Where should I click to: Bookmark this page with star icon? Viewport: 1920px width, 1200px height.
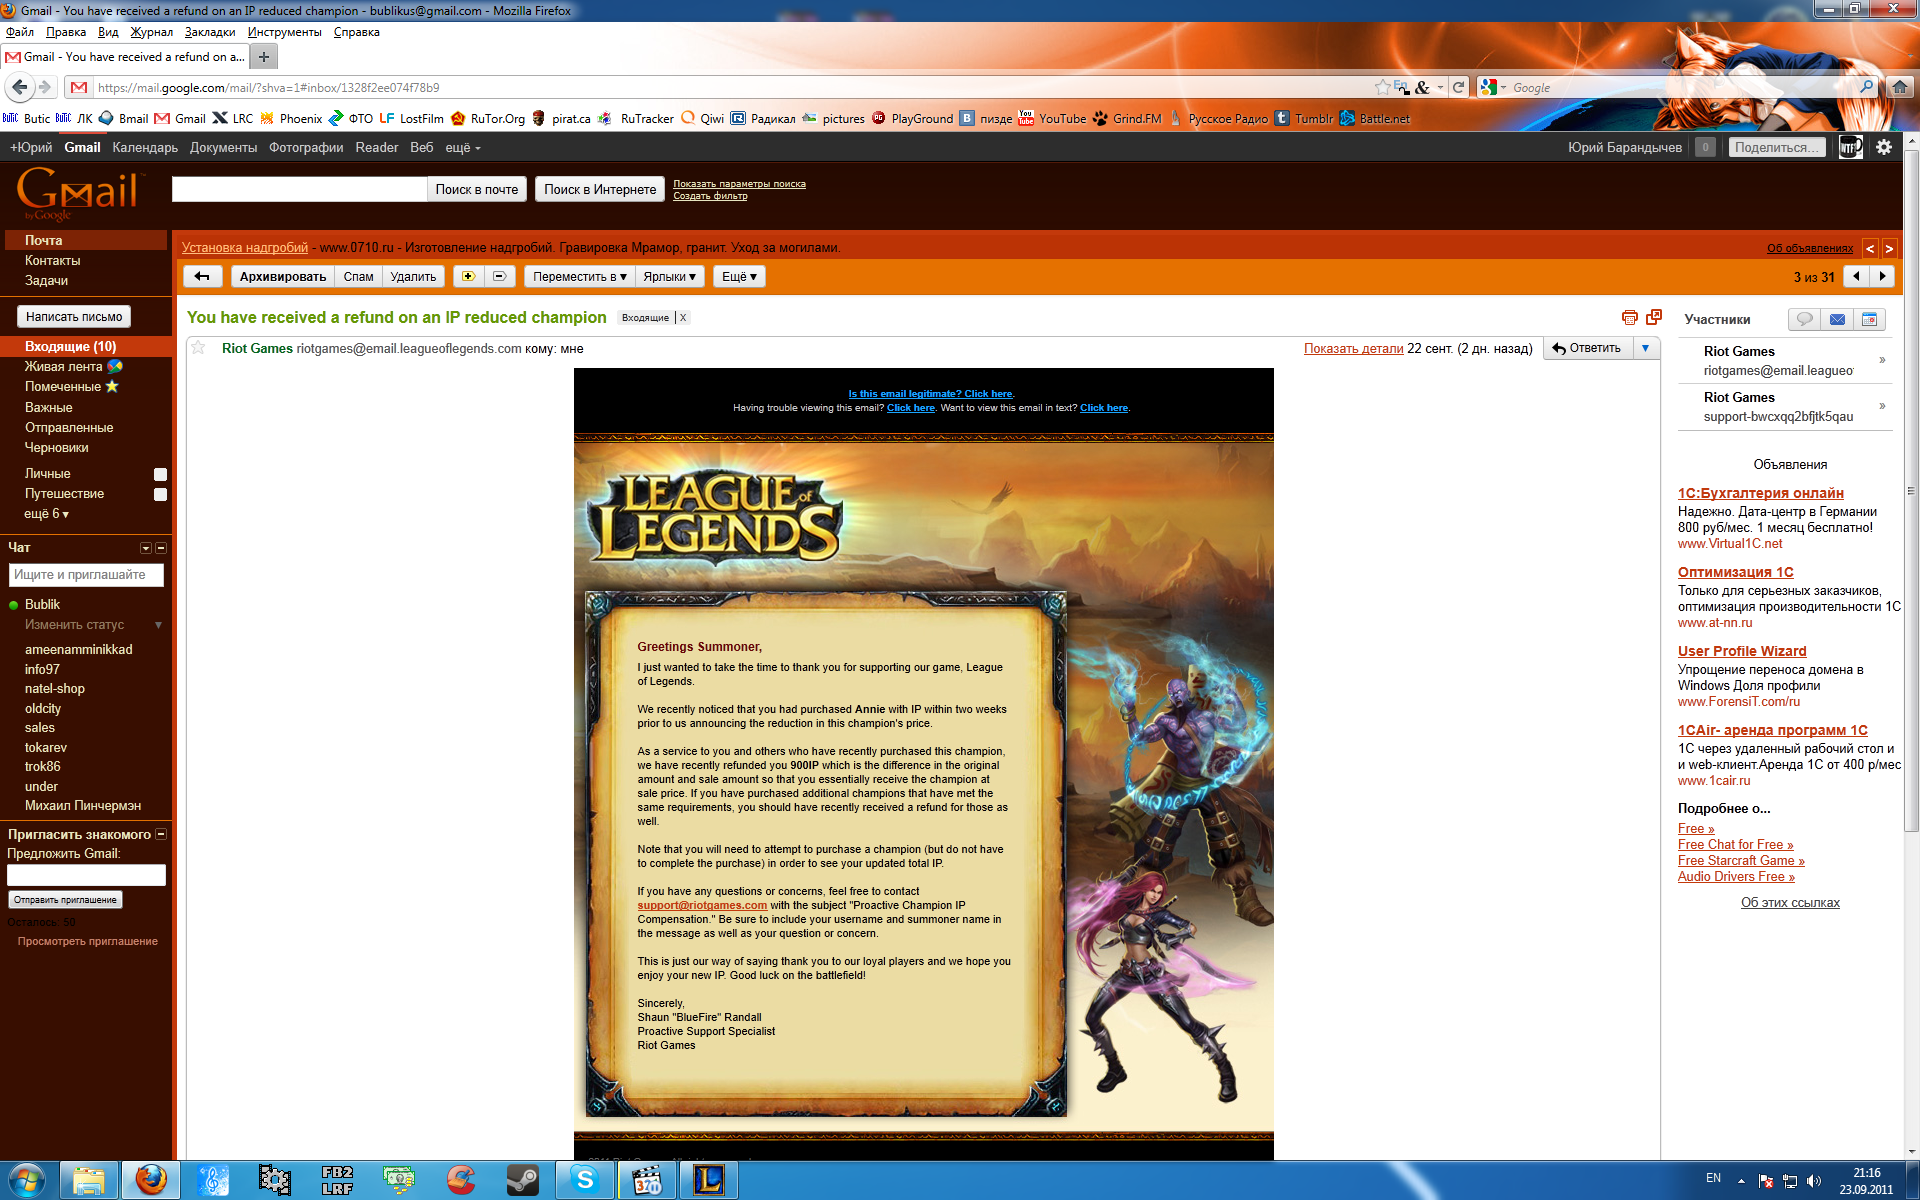click(1382, 87)
